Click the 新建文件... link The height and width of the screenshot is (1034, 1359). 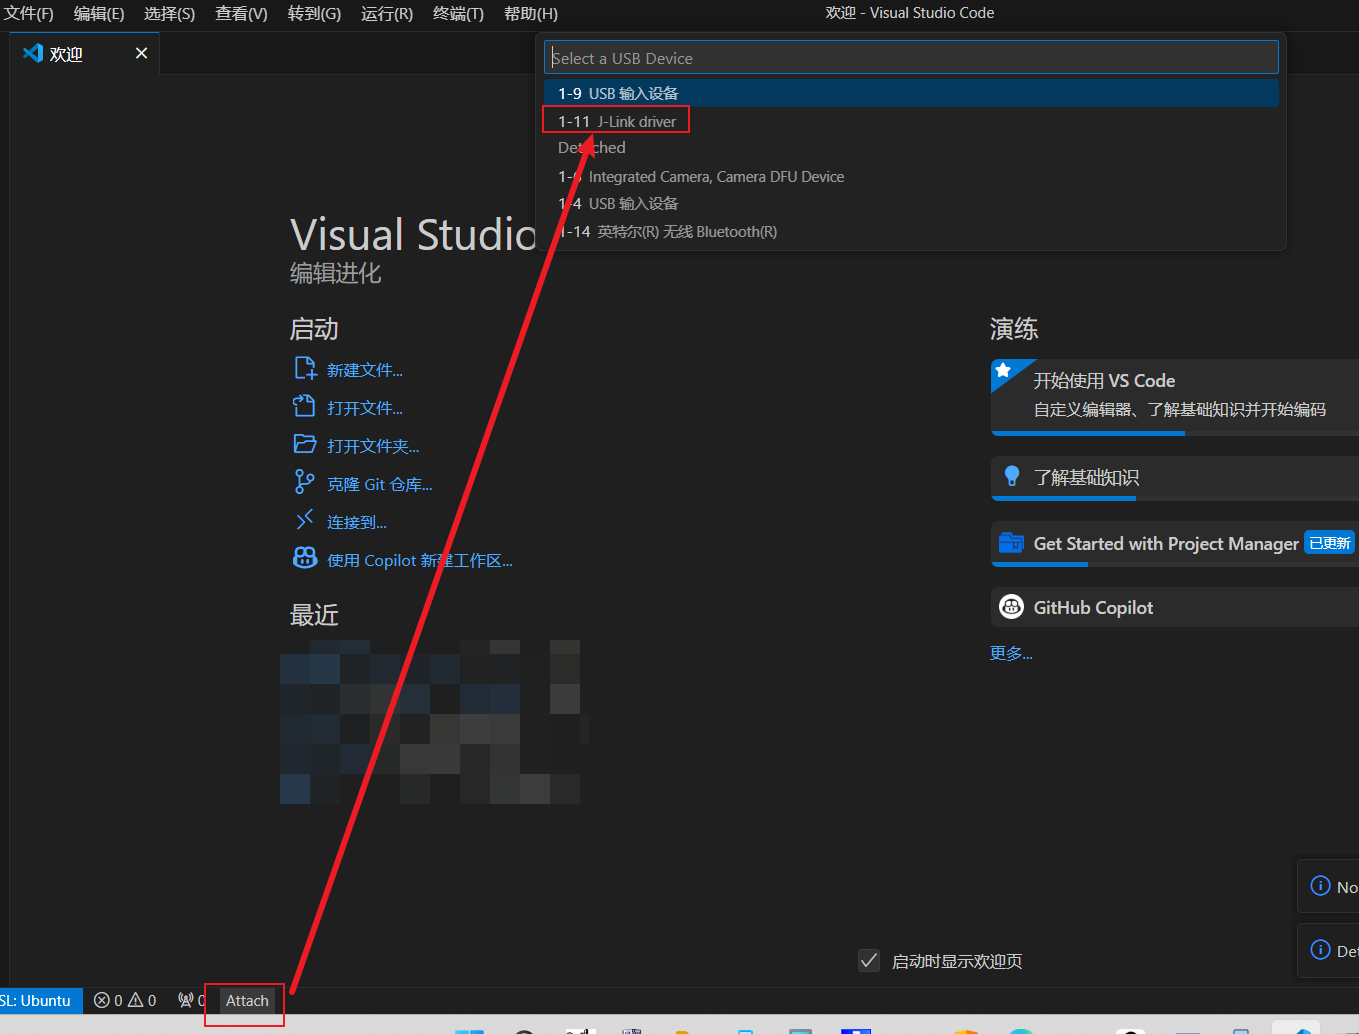364,370
